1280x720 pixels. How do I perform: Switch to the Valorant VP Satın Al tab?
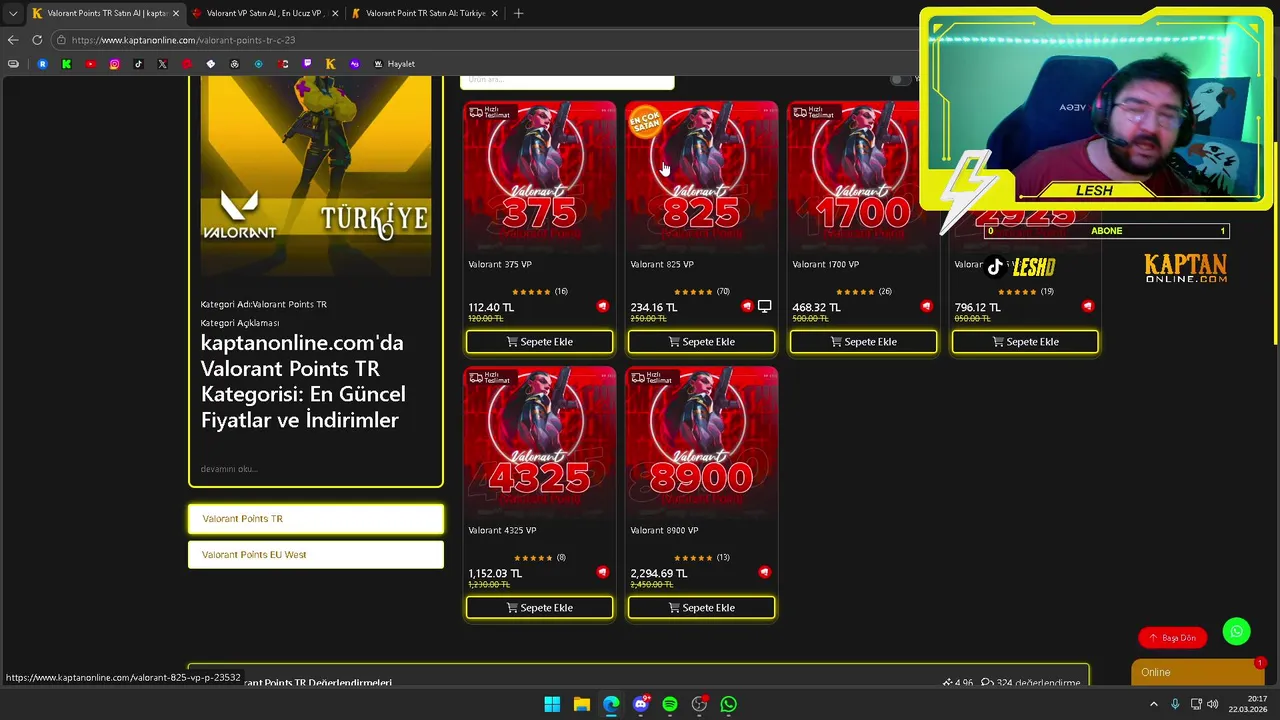click(265, 14)
